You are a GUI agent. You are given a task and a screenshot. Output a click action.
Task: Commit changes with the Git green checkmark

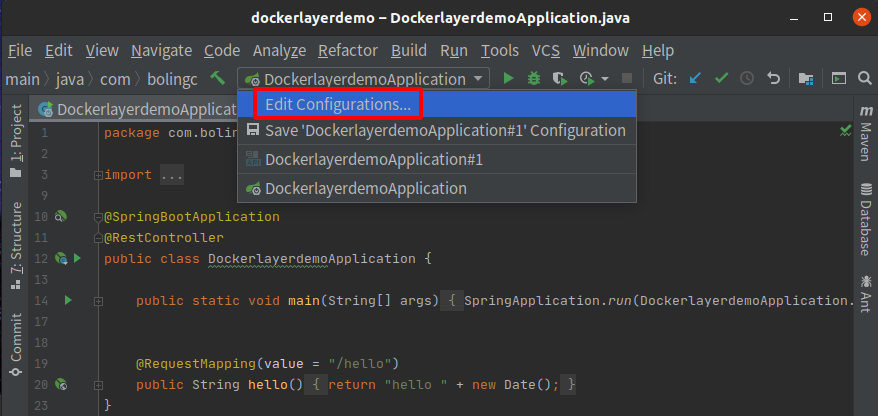pos(721,79)
